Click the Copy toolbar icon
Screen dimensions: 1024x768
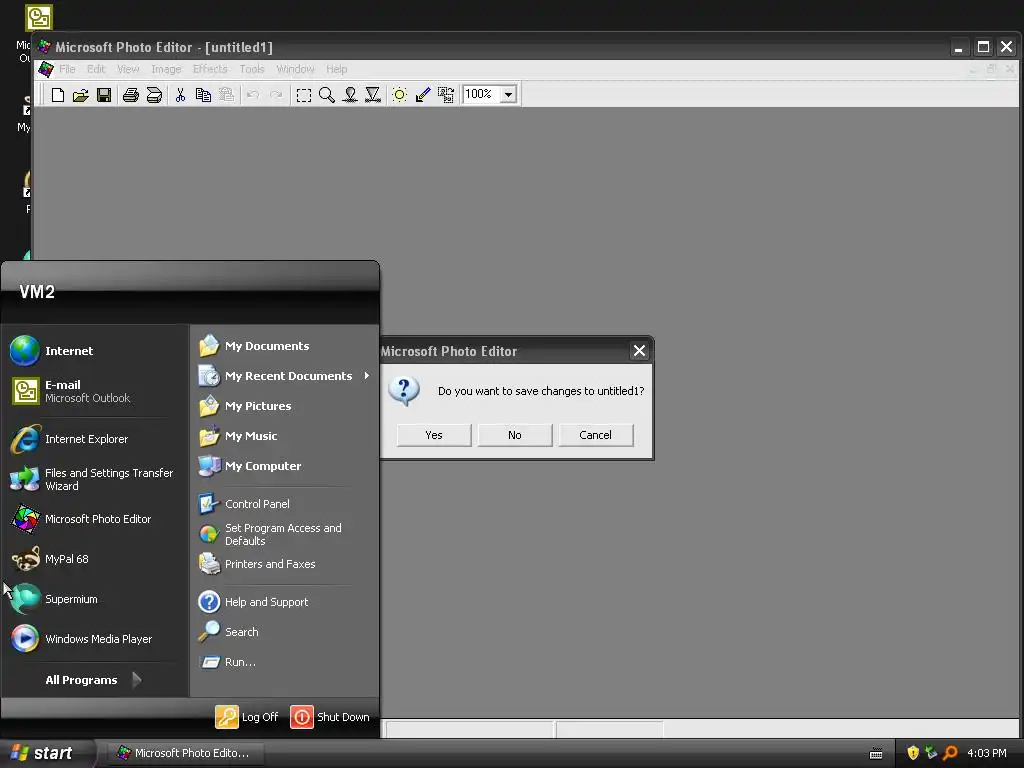(203, 95)
